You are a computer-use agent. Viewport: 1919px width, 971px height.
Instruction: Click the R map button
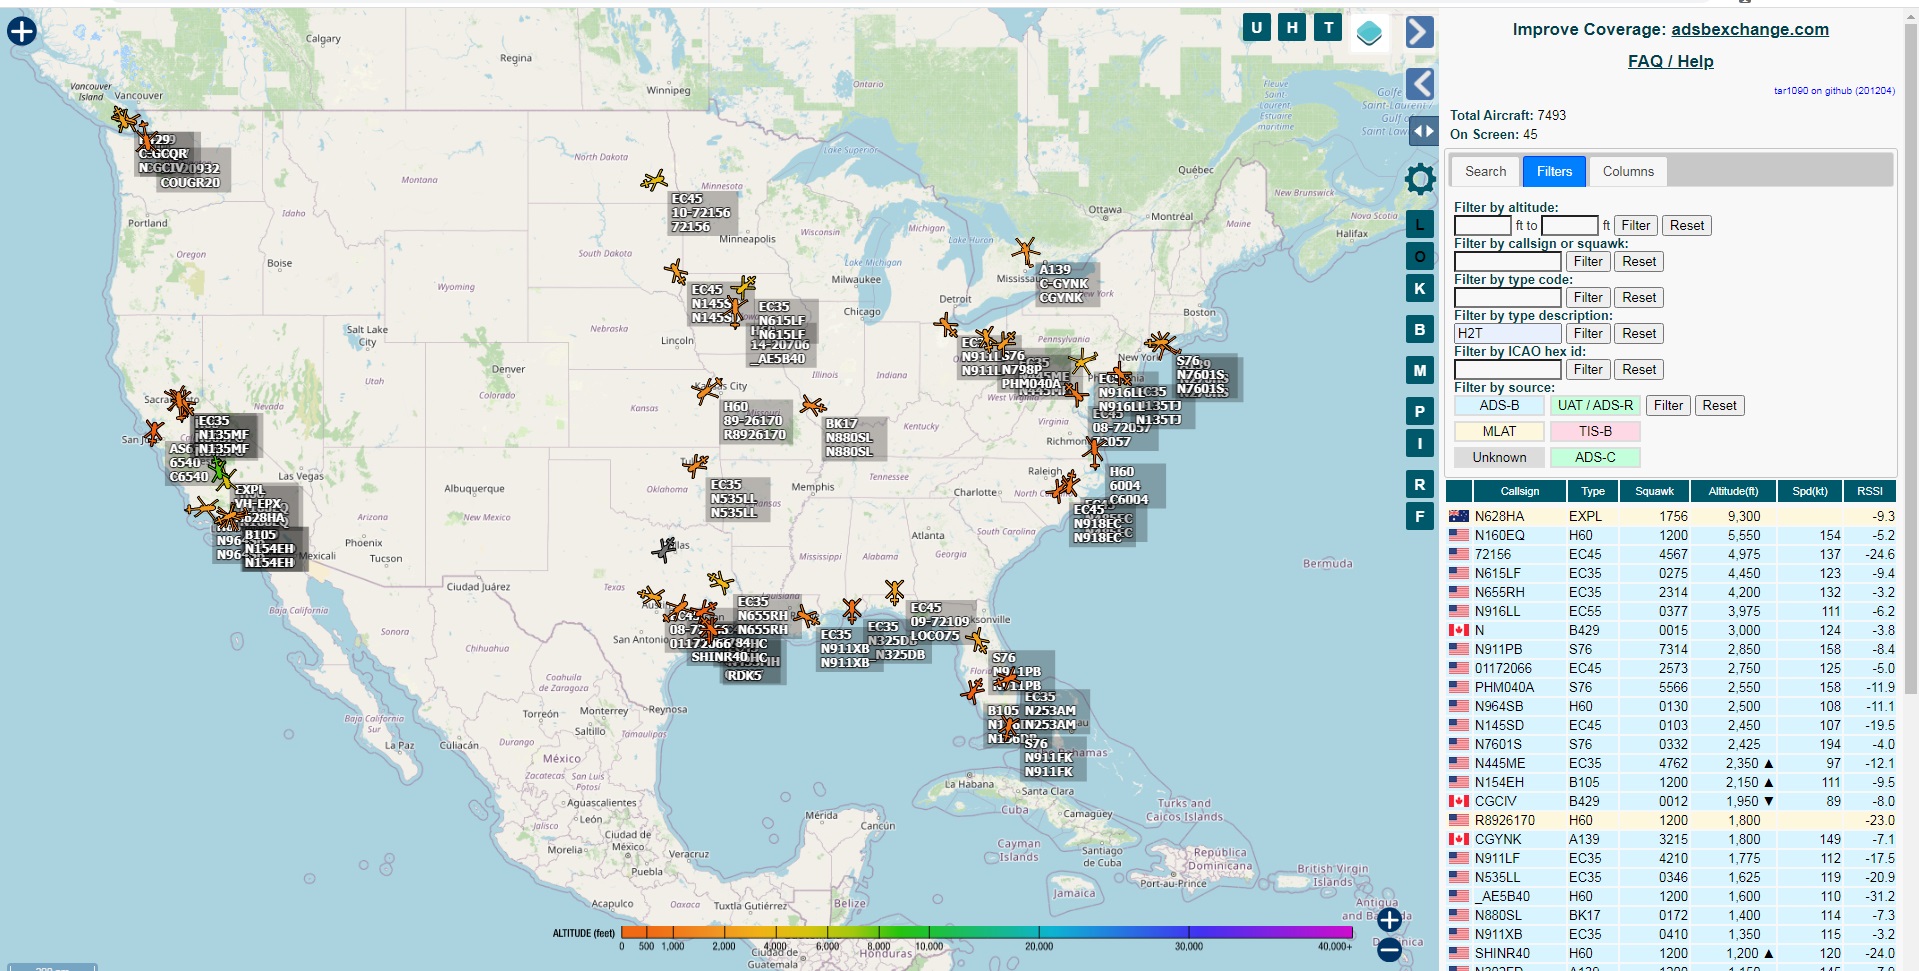1420,484
